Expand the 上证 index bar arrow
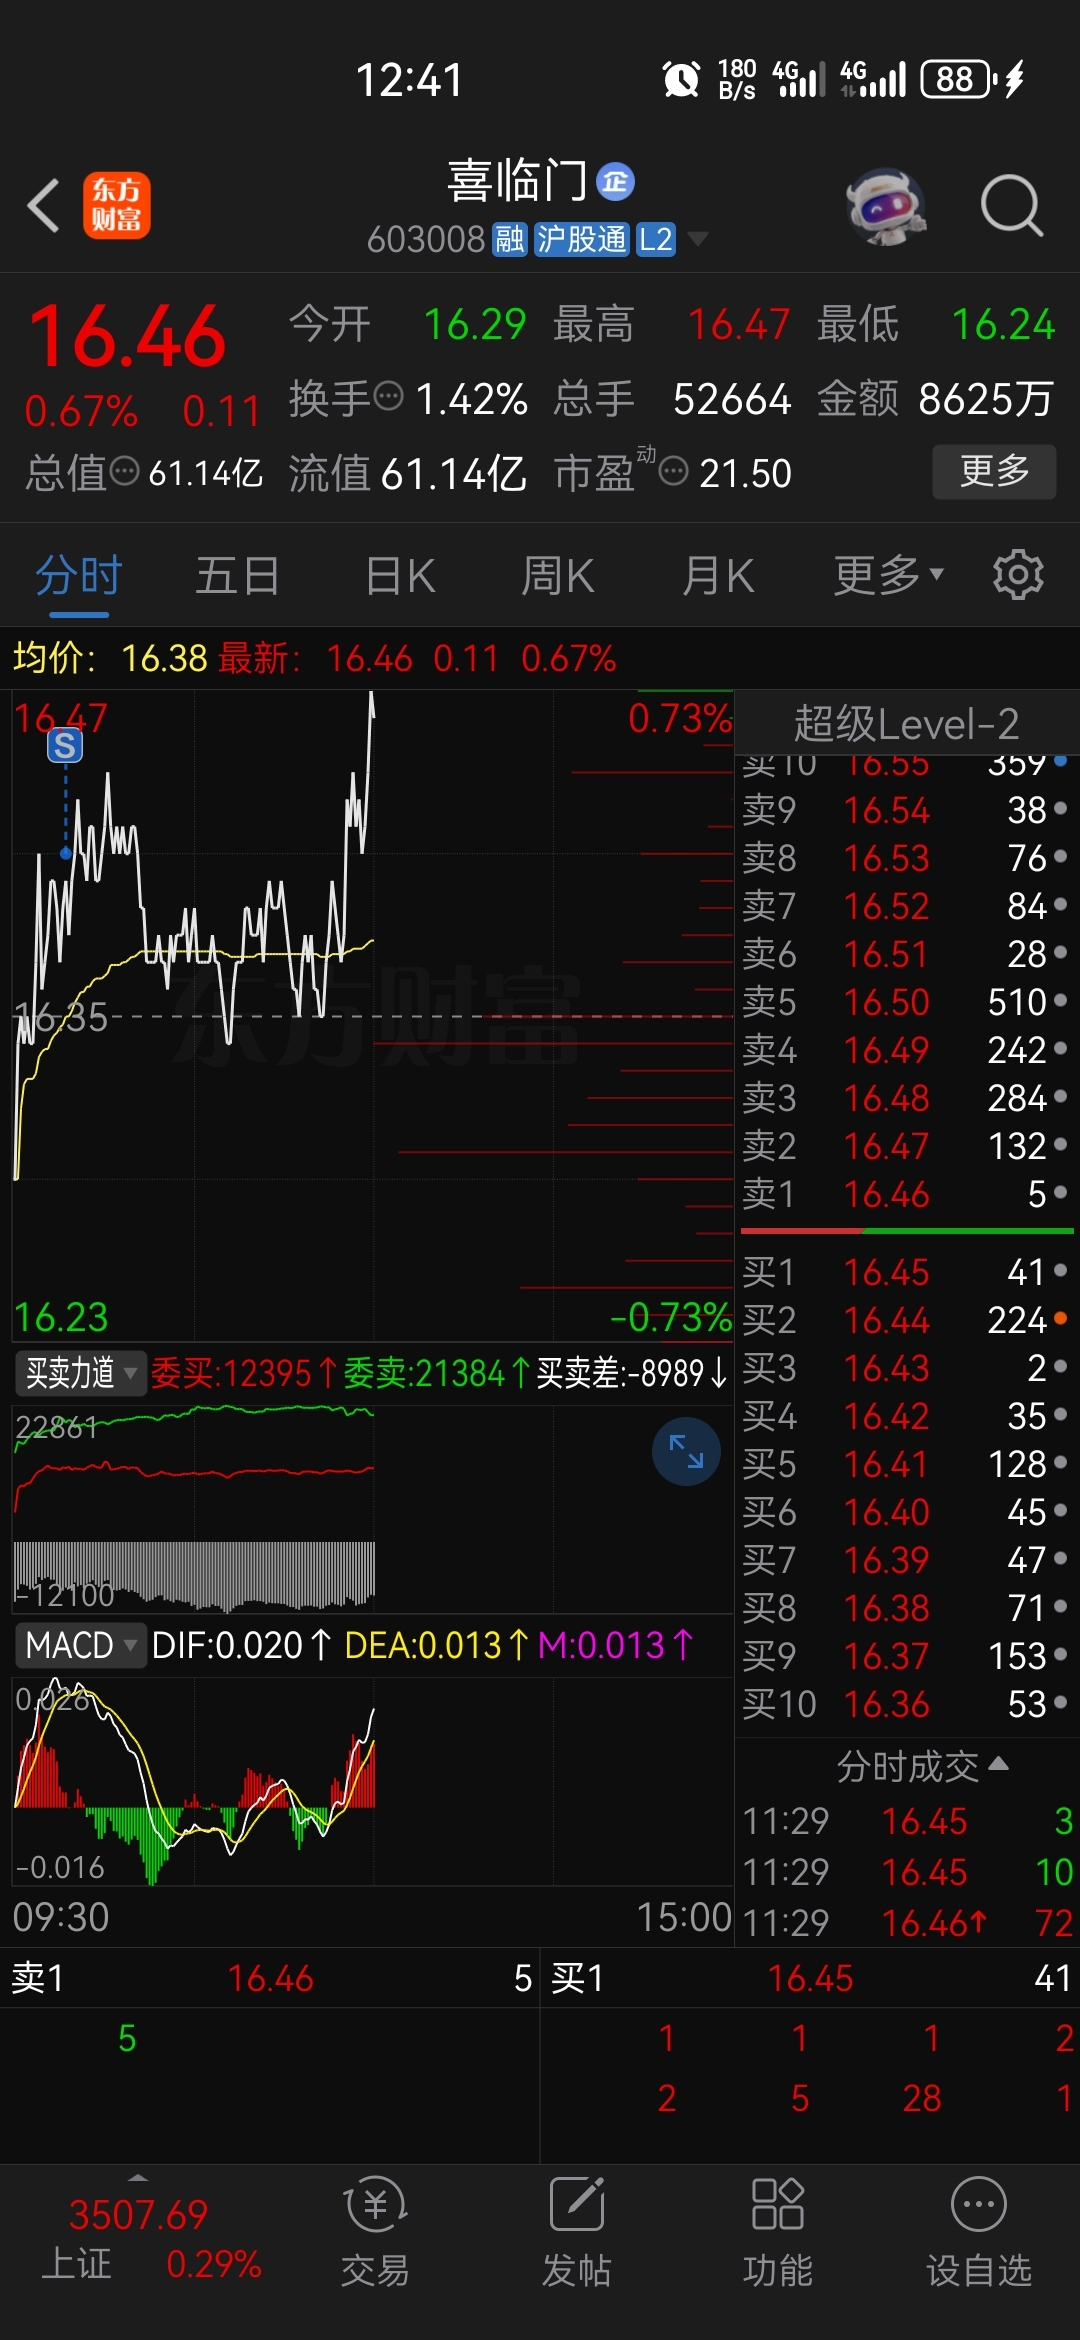The width and height of the screenshot is (1080, 2340). (138, 2178)
